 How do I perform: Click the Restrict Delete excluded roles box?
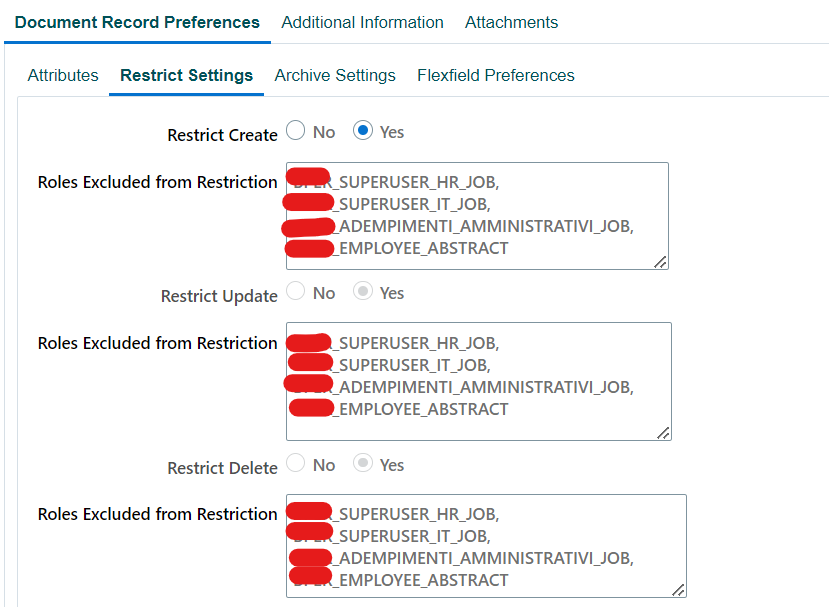(x=487, y=545)
